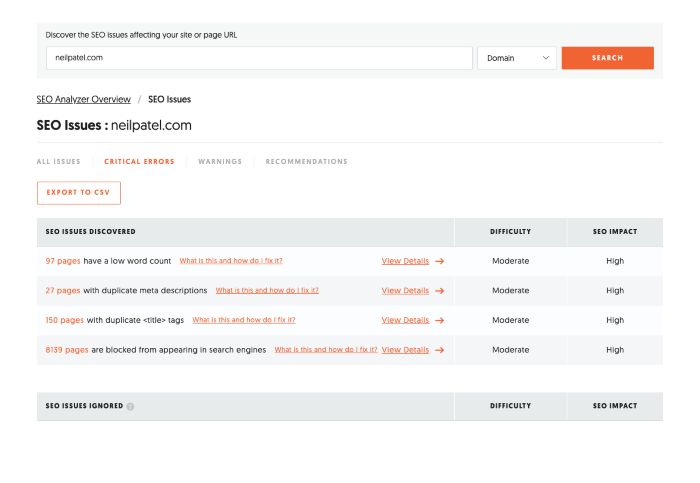Viewport: 700px width, 483px height.
Task: Click 'Discover the SEO issues' label text
Action: click(141, 35)
